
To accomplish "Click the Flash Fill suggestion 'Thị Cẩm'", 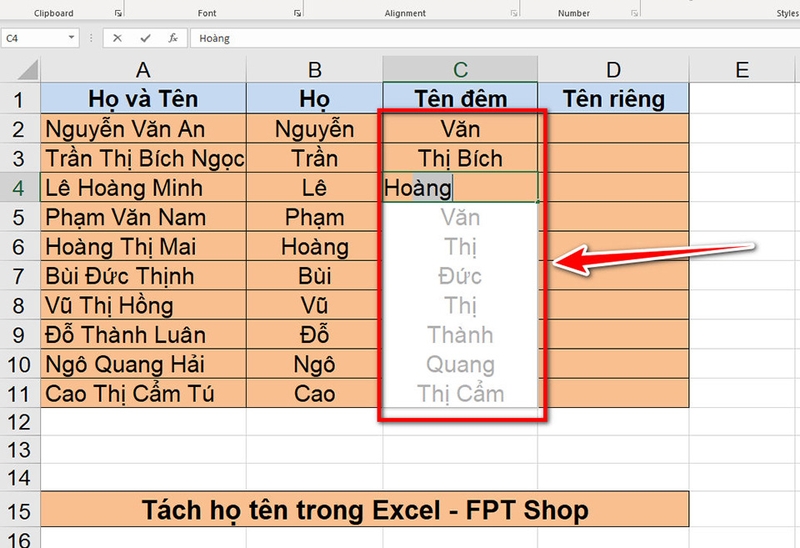I will coord(460,393).
